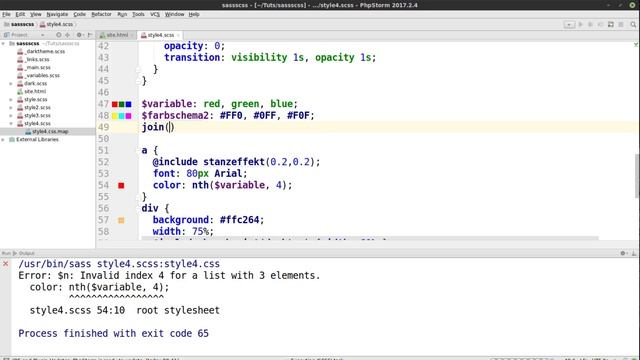Select _main.scss in project tree

point(38,67)
